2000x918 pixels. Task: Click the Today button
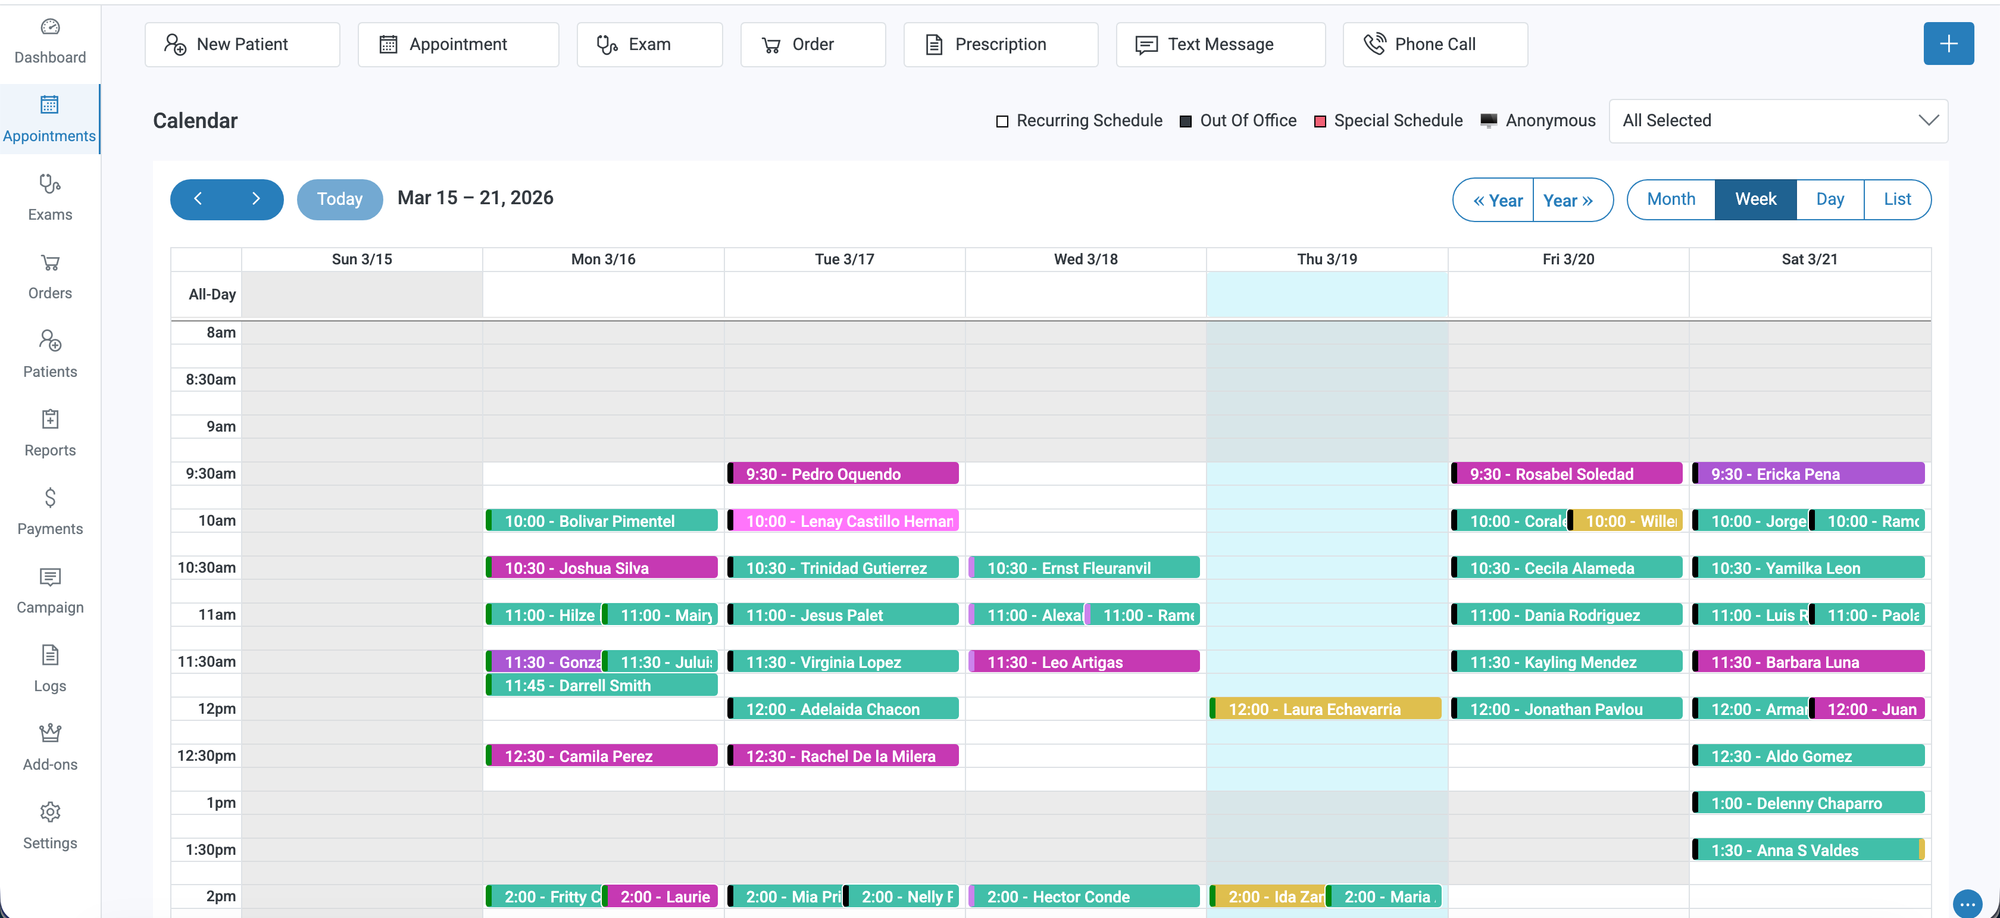coord(340,199)
